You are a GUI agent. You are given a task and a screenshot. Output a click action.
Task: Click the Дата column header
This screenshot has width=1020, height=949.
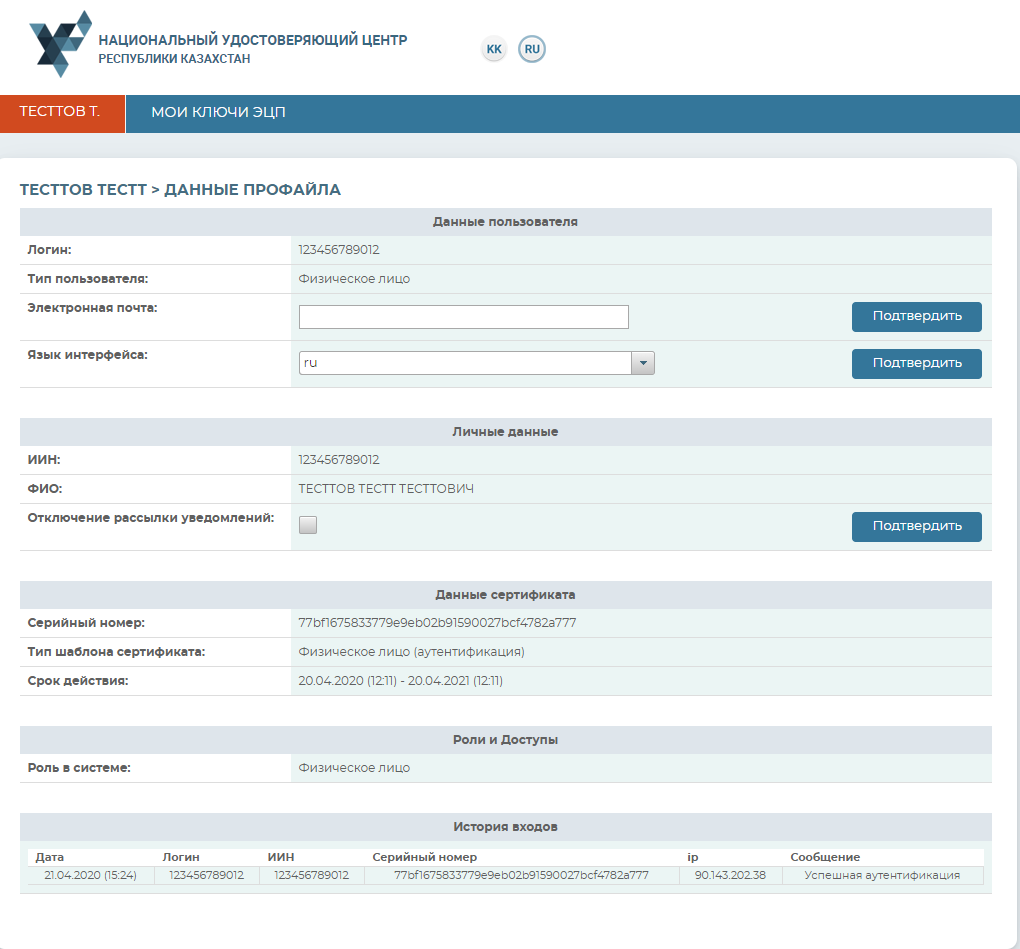(x=50, y=857)
